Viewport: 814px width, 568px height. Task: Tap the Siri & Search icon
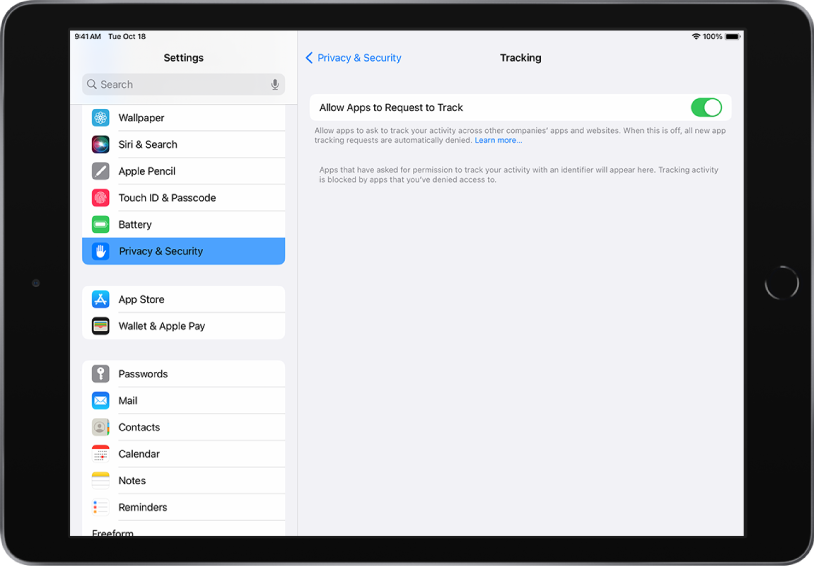100,144
